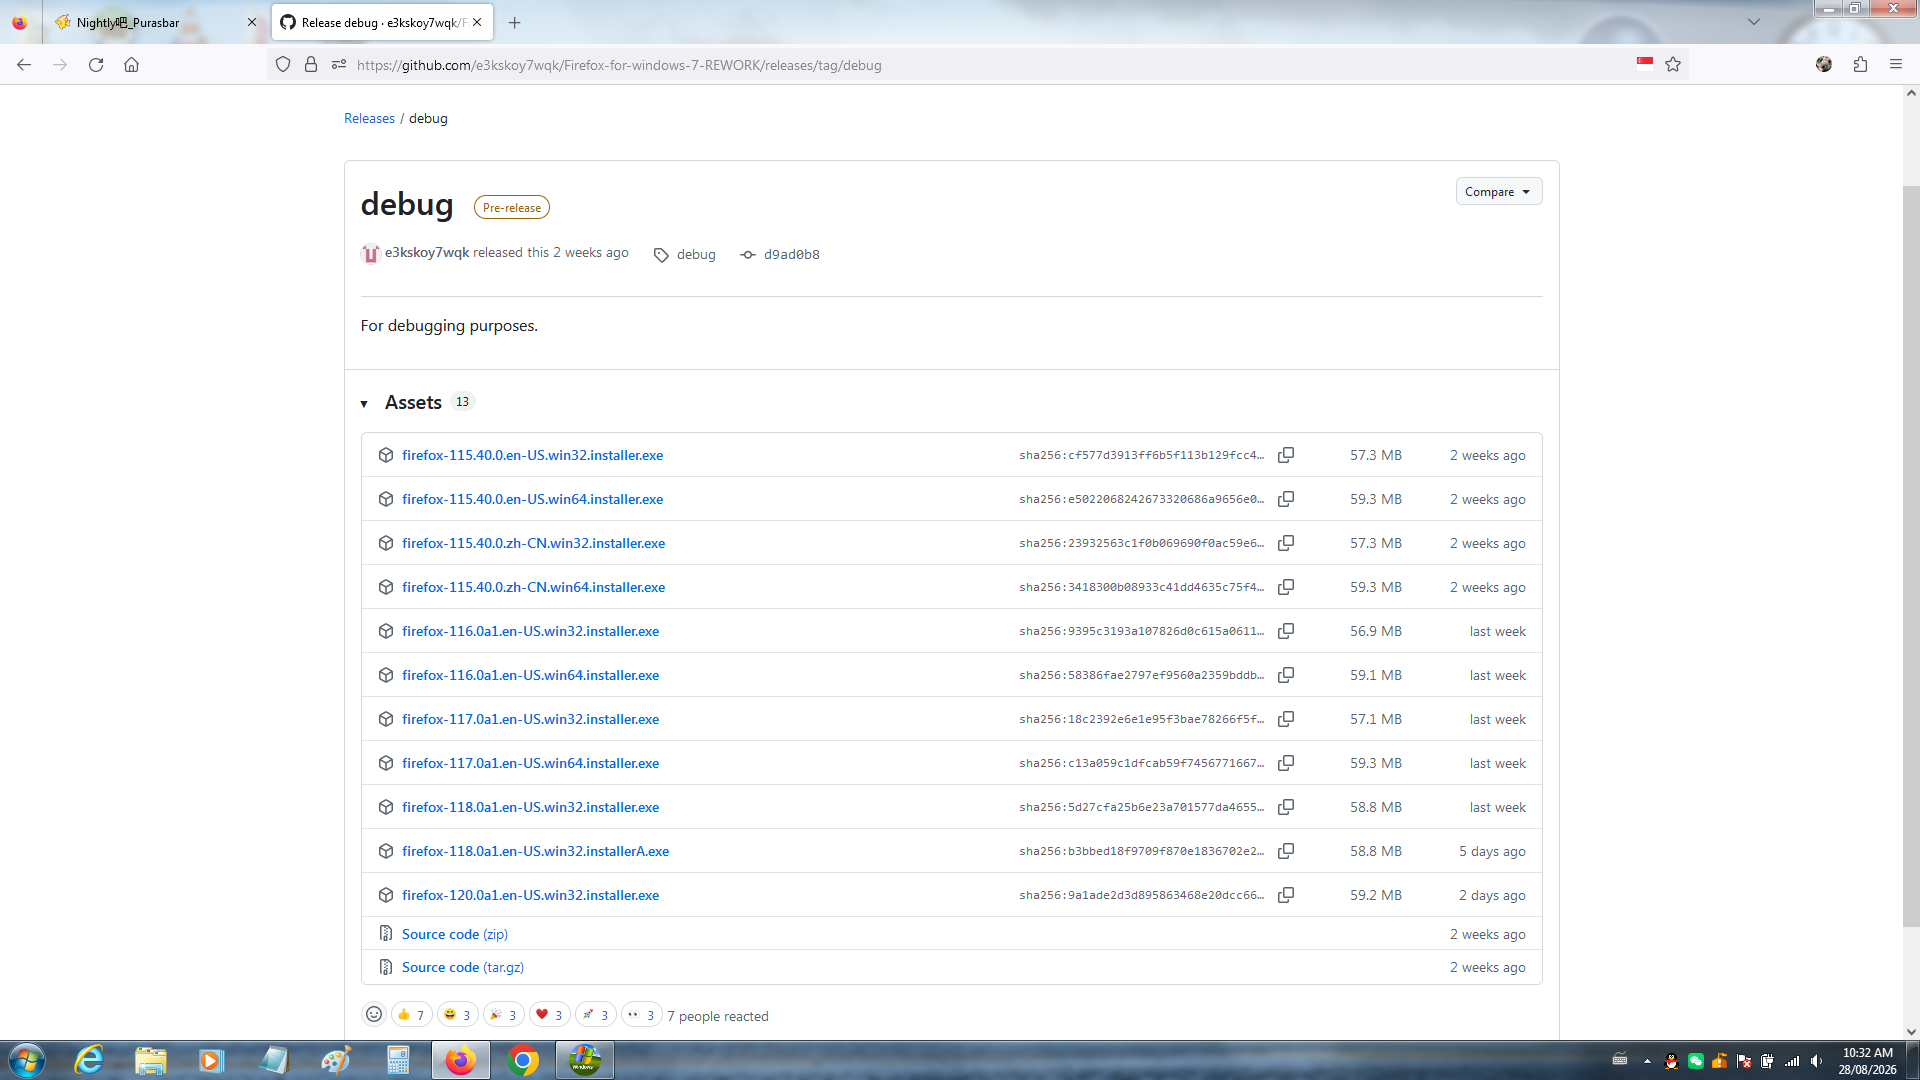
Task: Open the Windows Start menu
Action: click(27, 1060)
